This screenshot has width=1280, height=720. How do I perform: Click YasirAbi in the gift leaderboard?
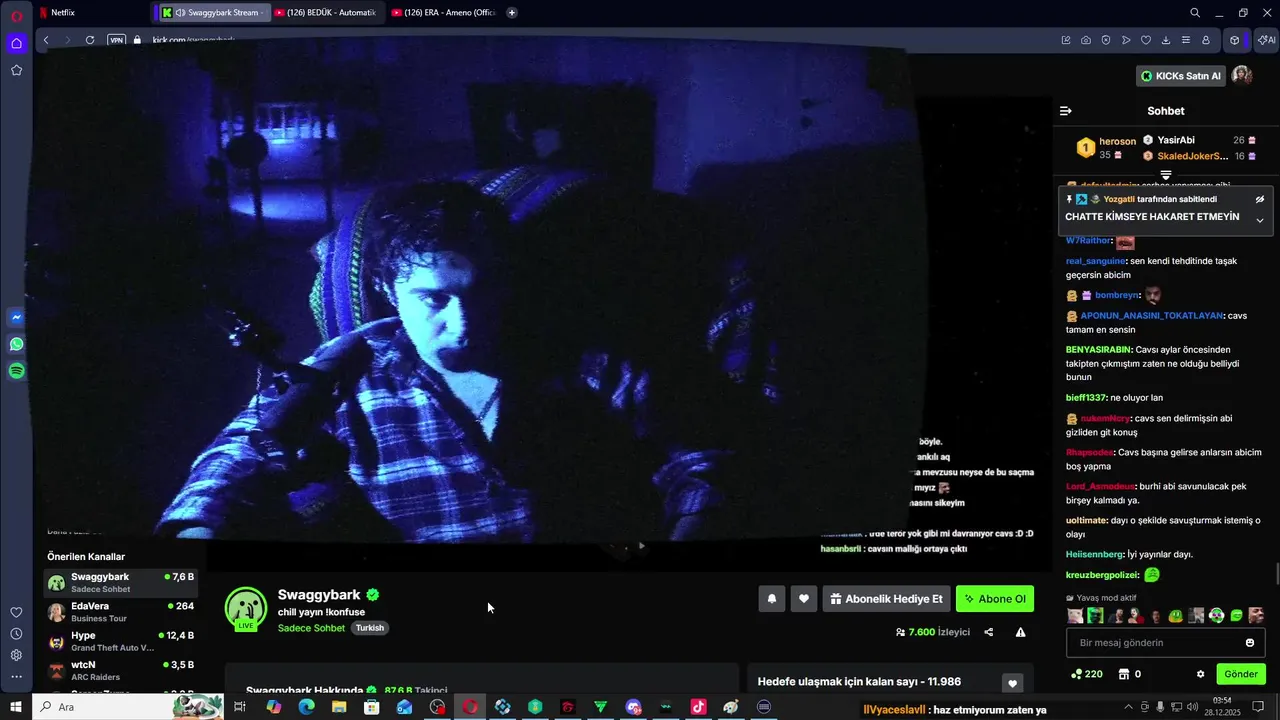click(x=1176, y=140)
